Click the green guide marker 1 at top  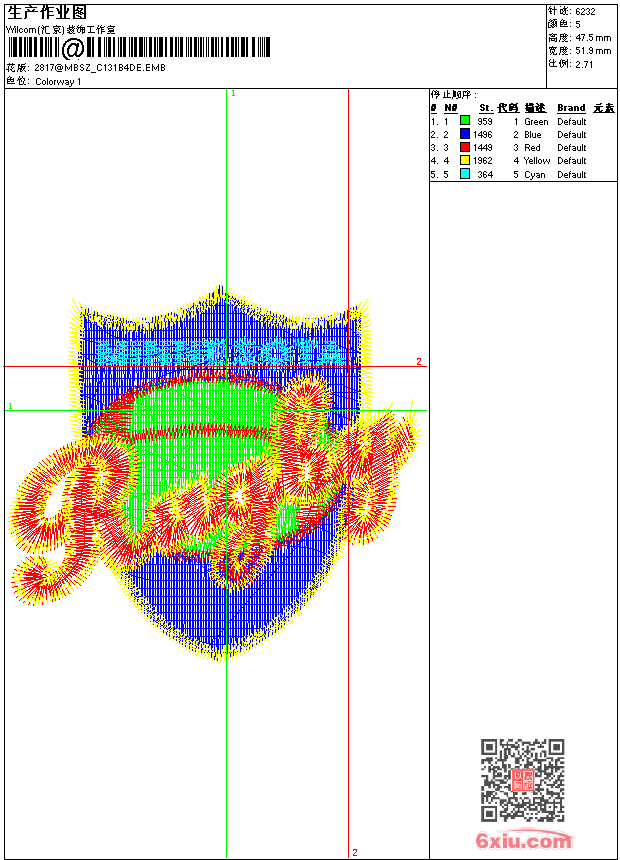(233, 94)
